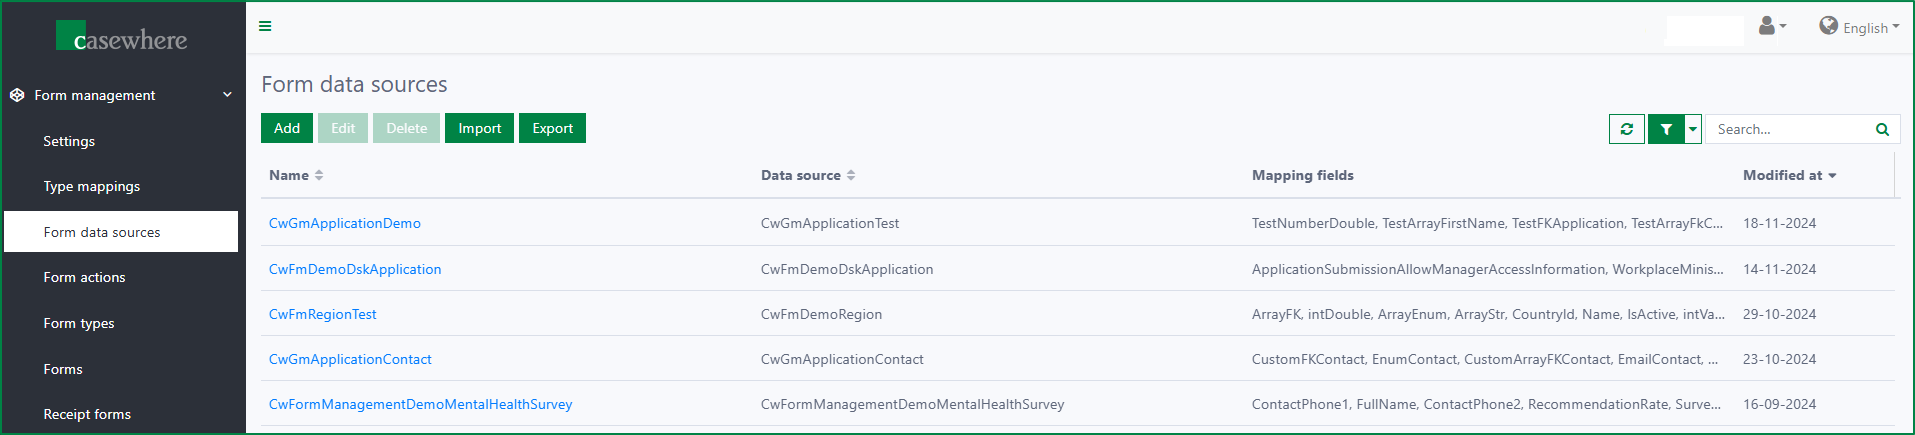Open the user account icon menu
This screenshot has height=435, width=1915.
[x=1772, y=26]
